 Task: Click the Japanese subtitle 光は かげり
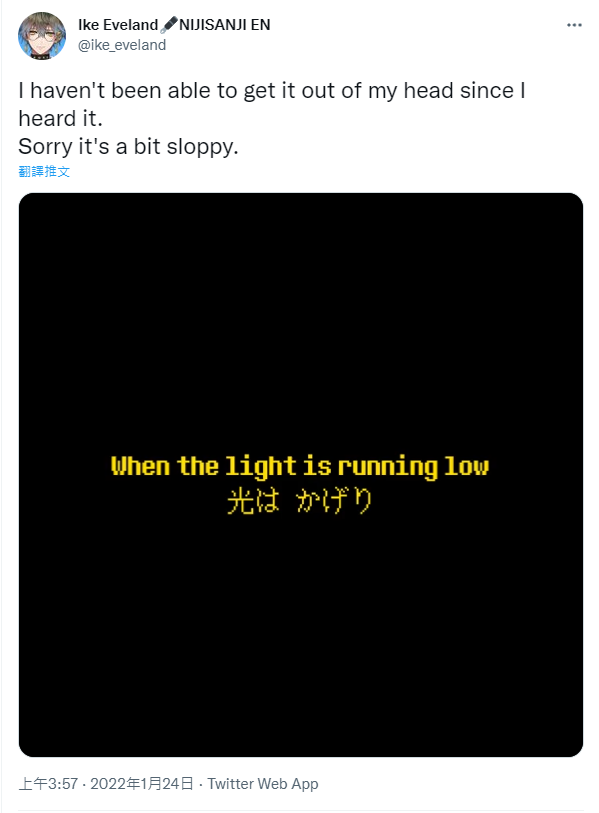300,501
